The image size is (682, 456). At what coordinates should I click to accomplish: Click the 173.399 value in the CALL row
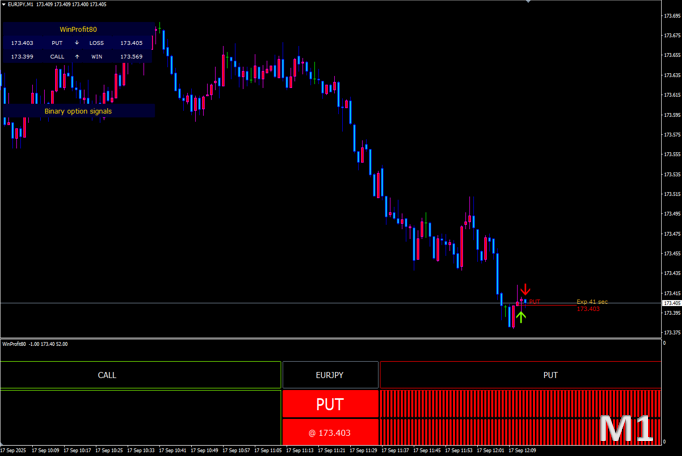point(22,57)
